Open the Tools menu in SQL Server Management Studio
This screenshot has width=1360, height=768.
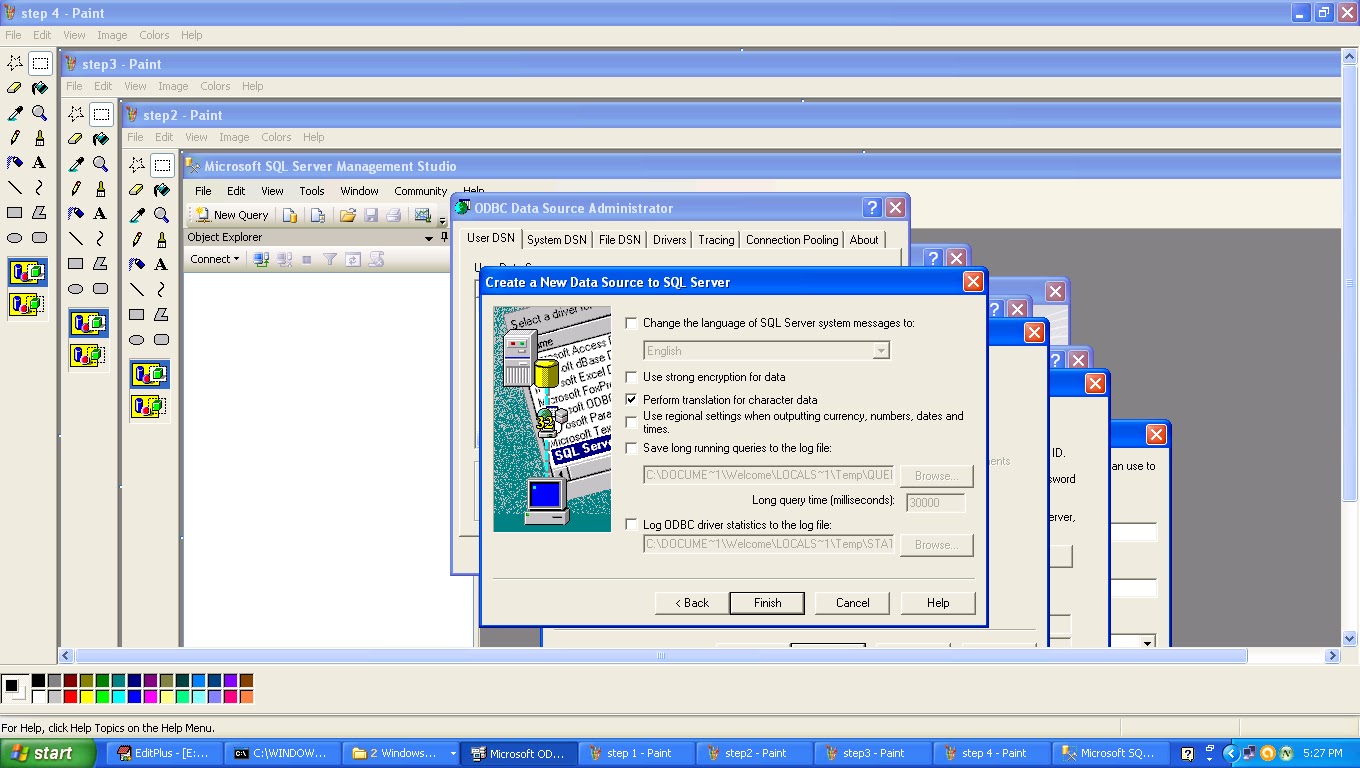312,191
